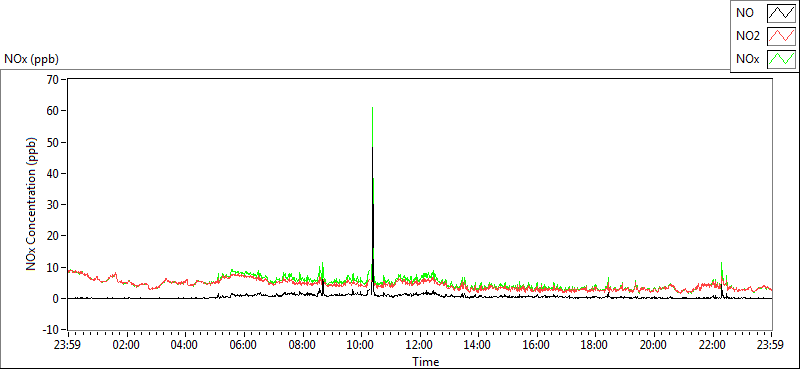Select the NOx legend label

(x=748, y=59)
